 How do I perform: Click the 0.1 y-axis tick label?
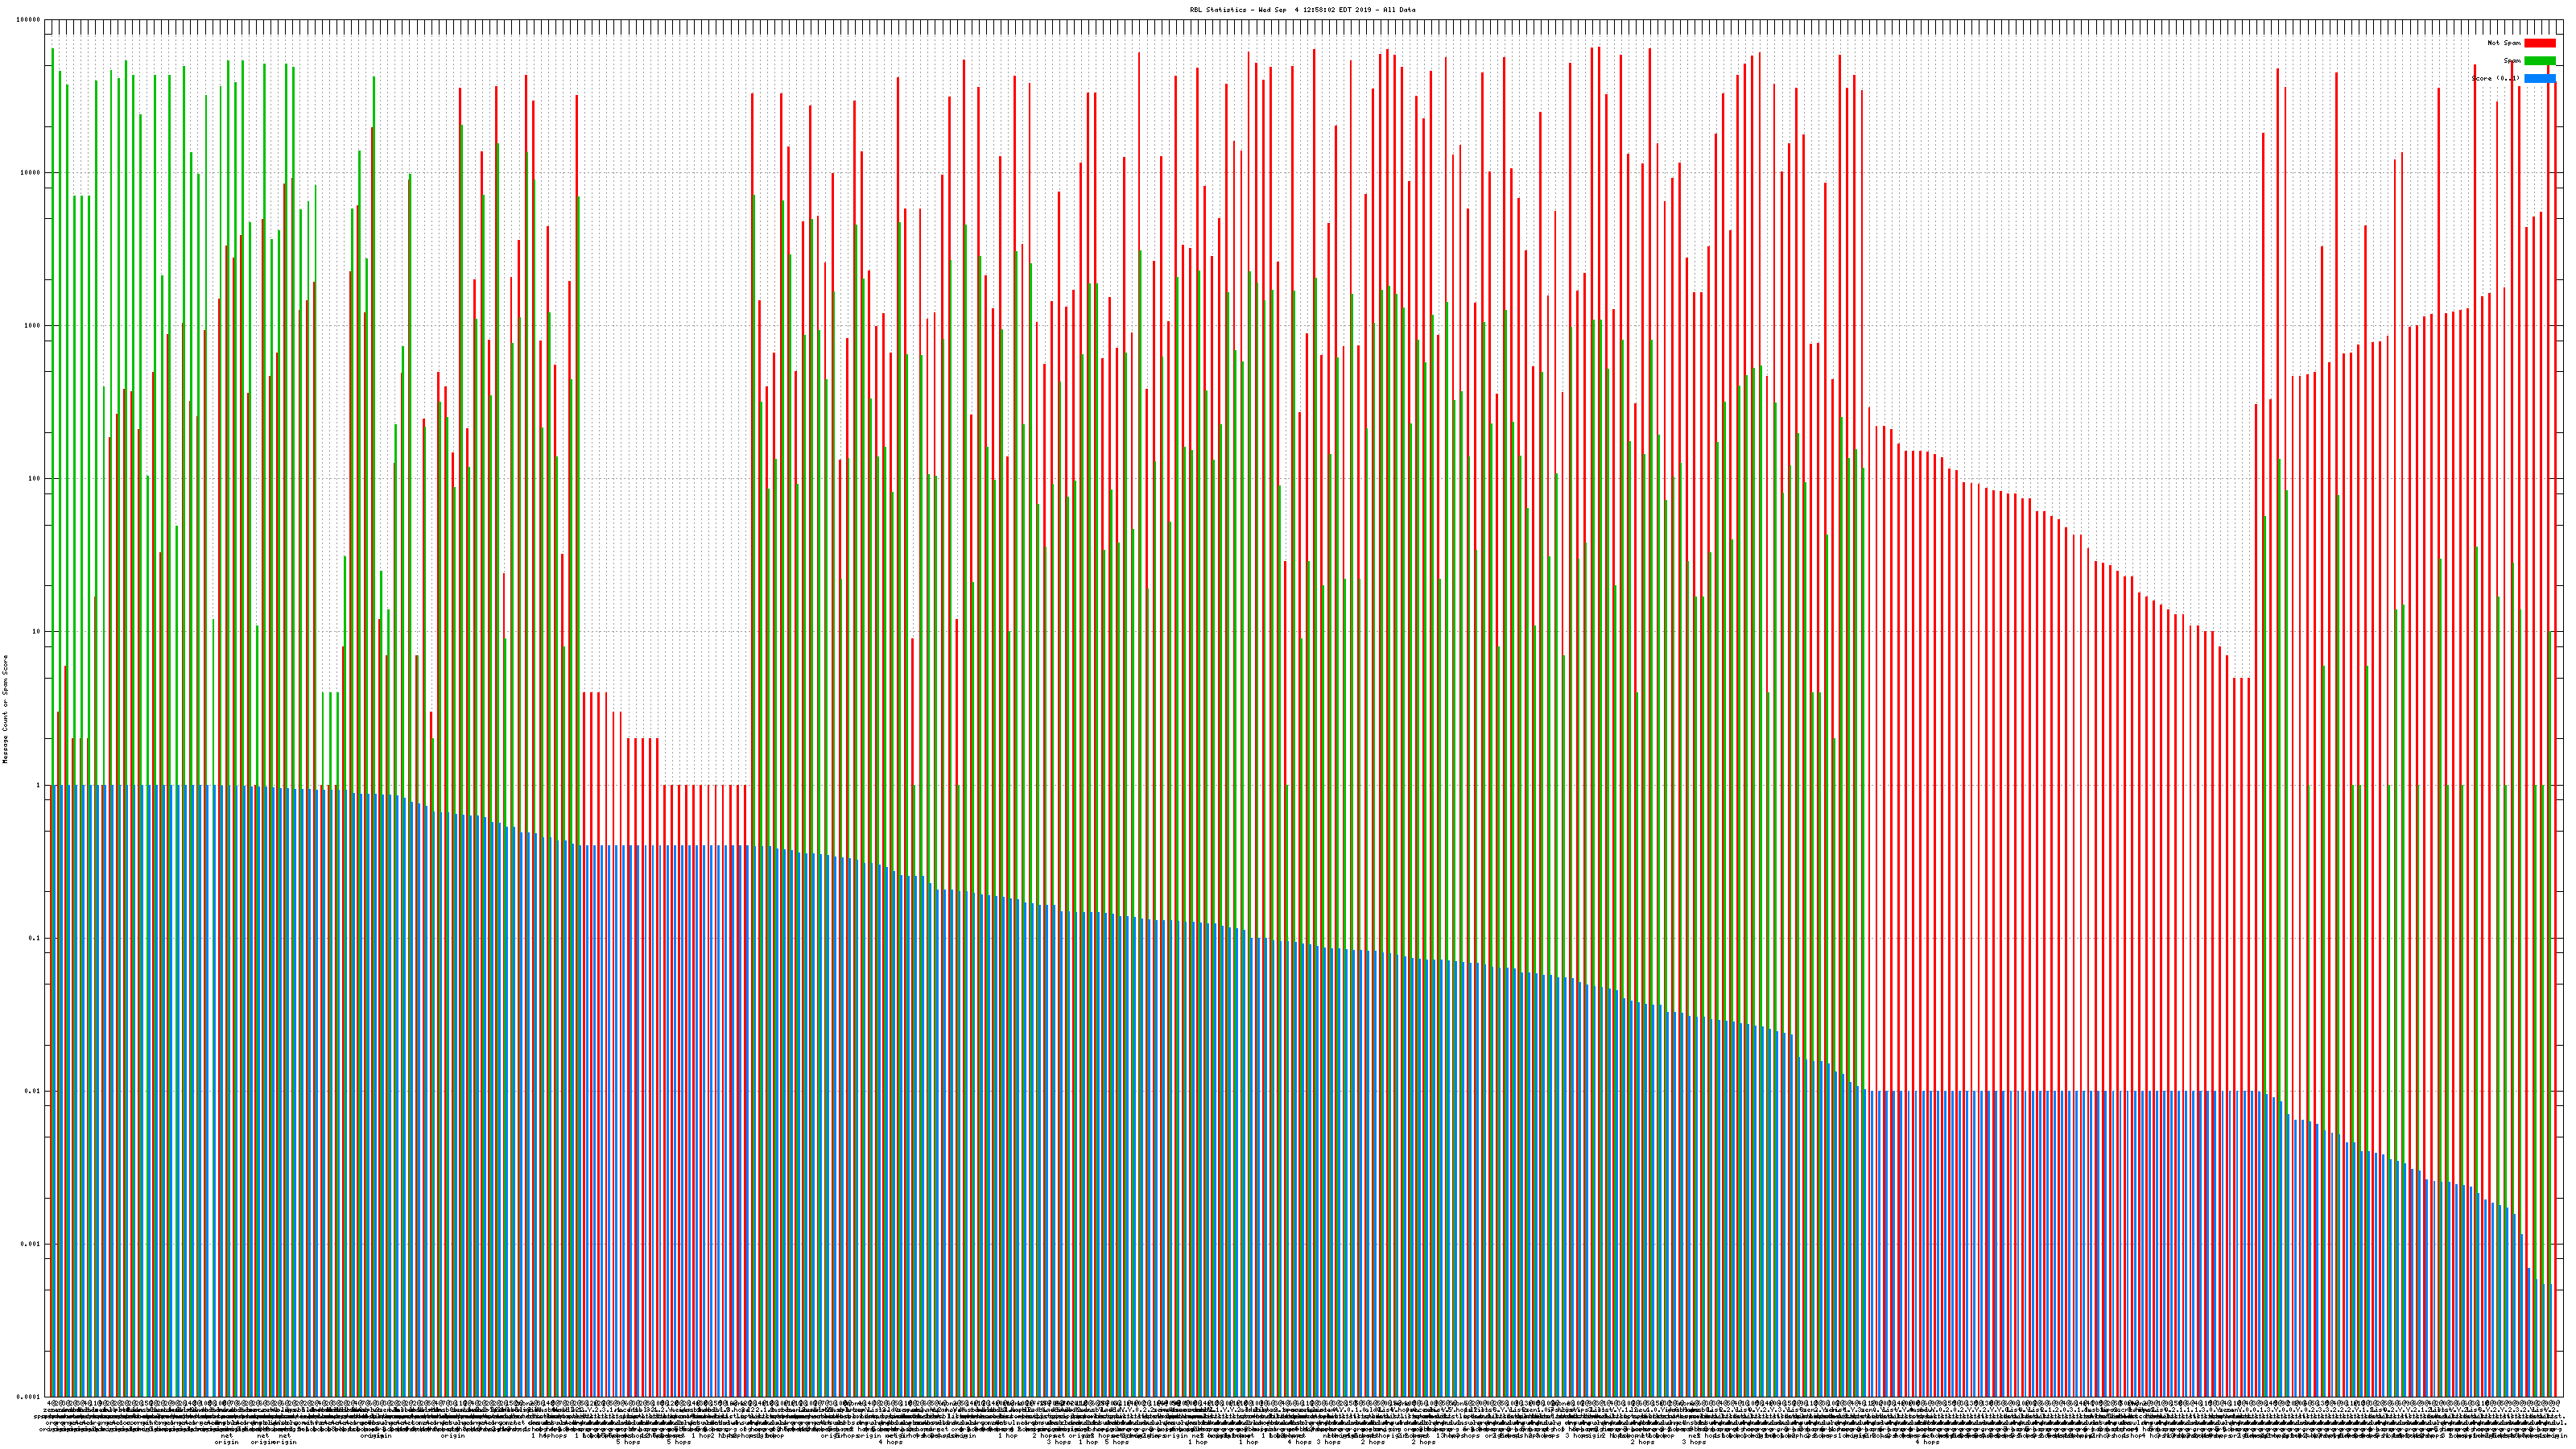tap(35, 938)
